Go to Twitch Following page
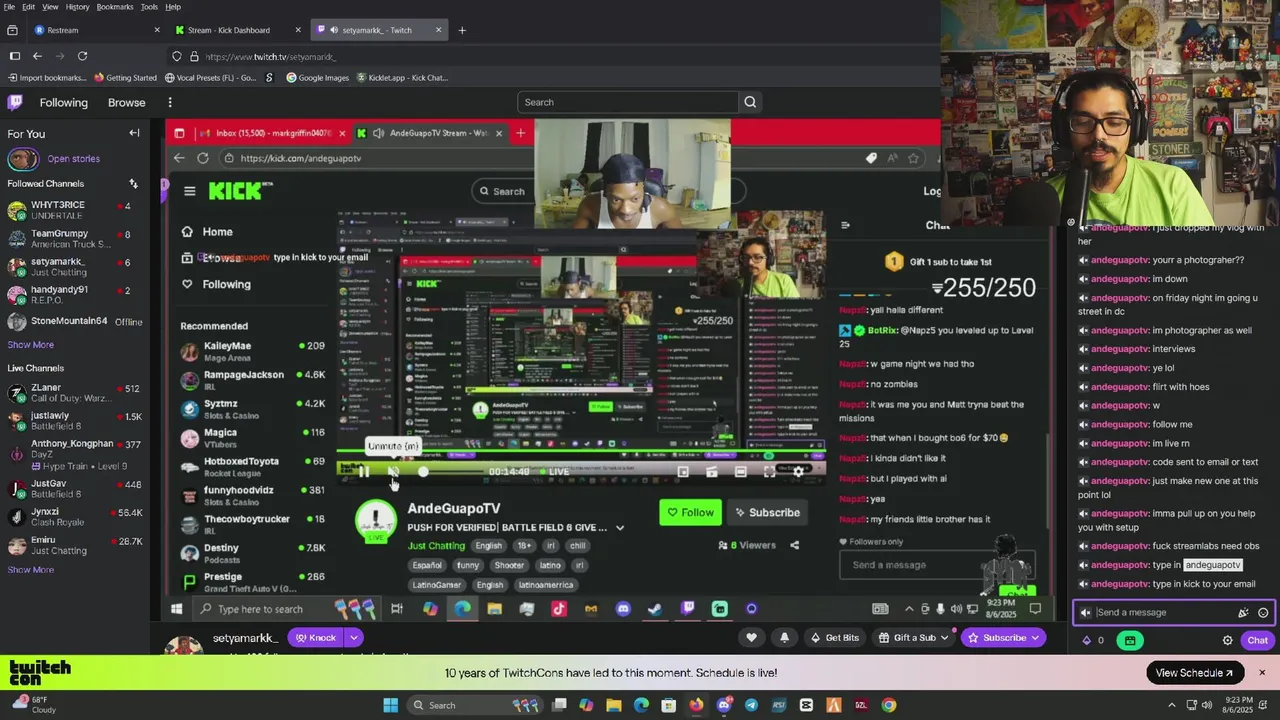 click(x=64, y=102)
